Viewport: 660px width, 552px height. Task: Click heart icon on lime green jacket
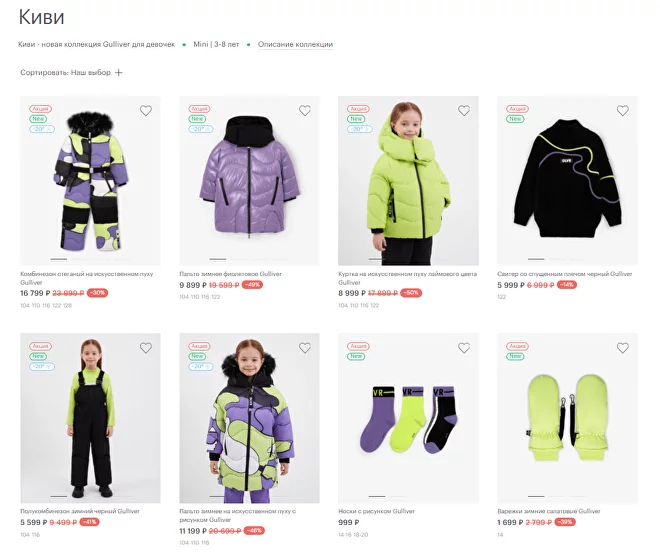(x=464, y=110)
